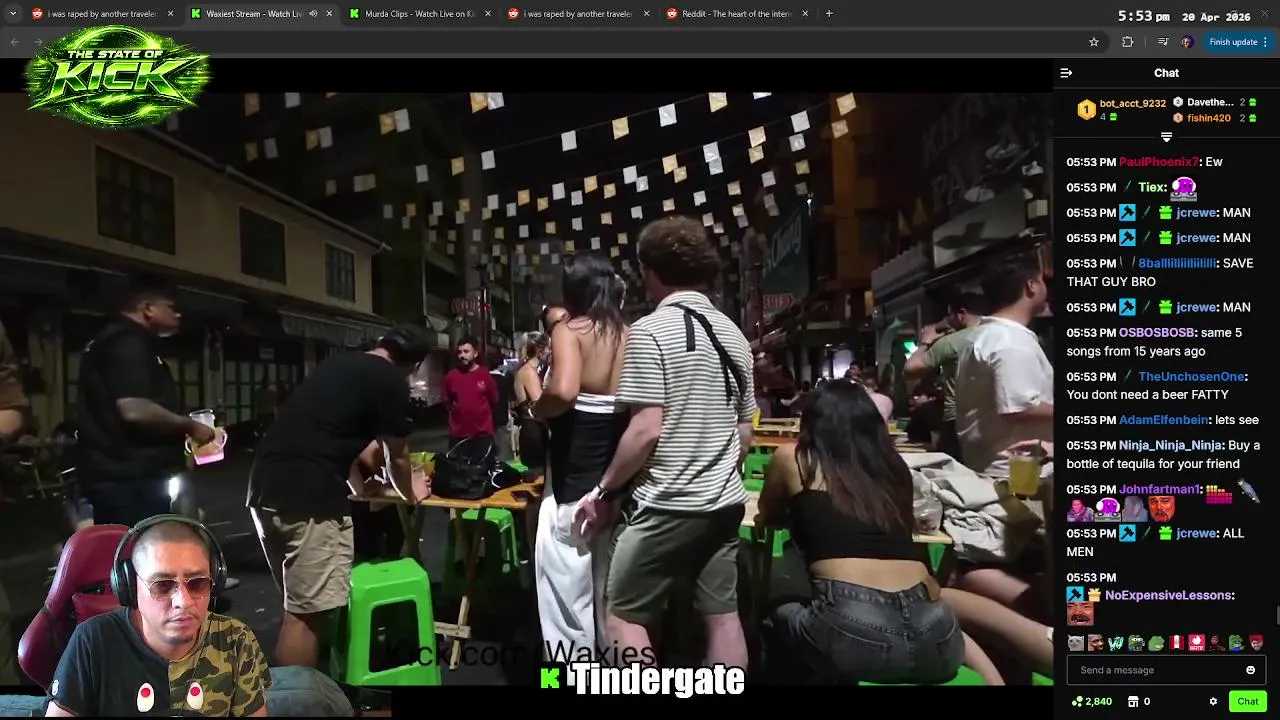Open gifter Davethe... in the leaderboard
Screen dimensions: 1280x720
point(1210,102)
